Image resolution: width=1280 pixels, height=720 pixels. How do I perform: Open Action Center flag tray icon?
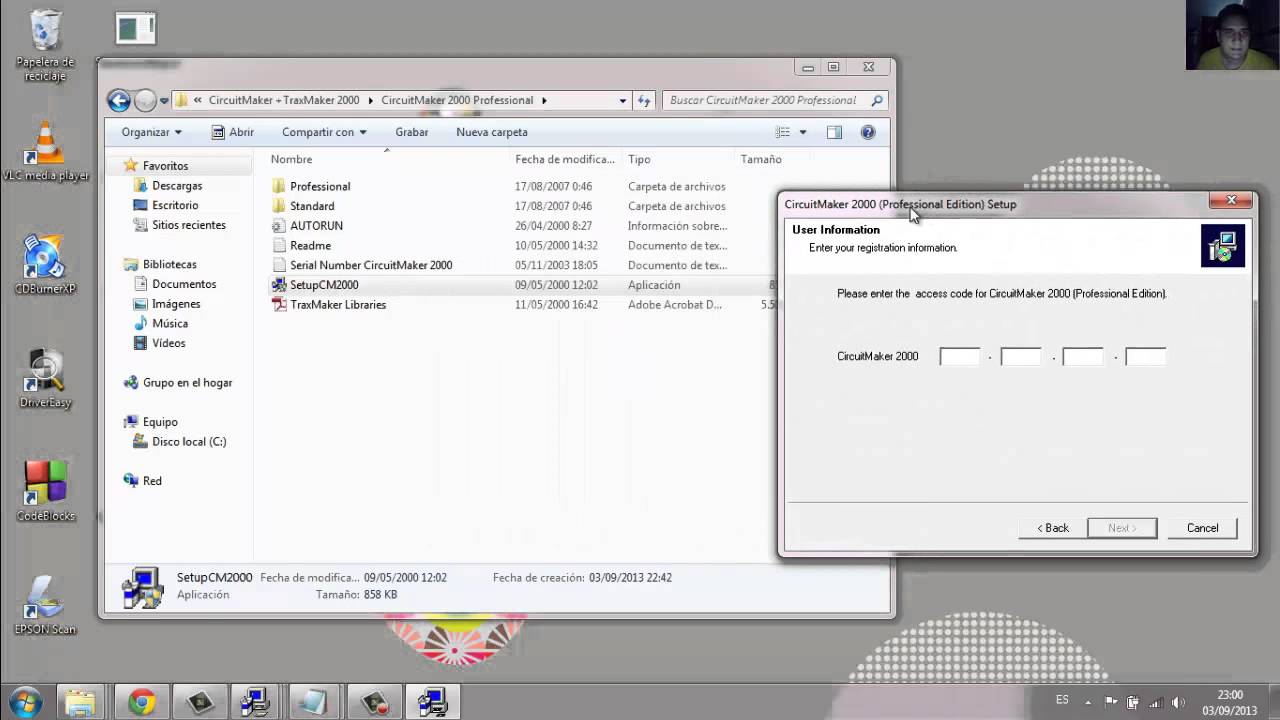pyautogui.click(x=1111, y=702)
